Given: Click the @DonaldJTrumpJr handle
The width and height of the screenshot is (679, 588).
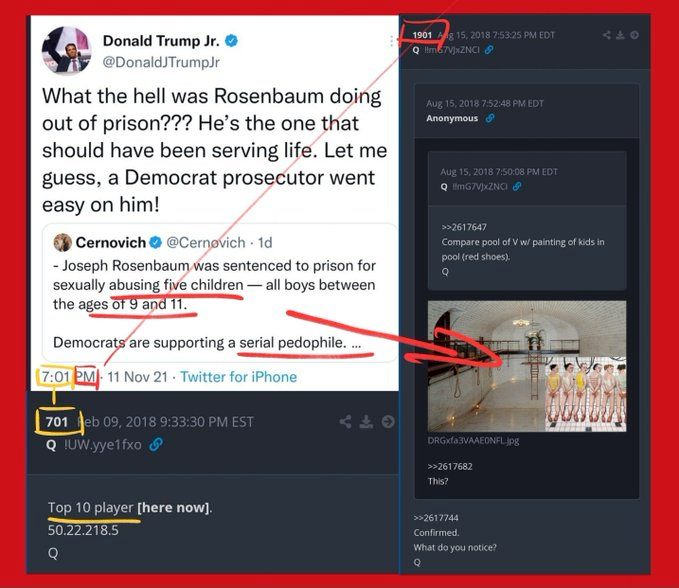Looking at the screenshot, I should [161, 62].
